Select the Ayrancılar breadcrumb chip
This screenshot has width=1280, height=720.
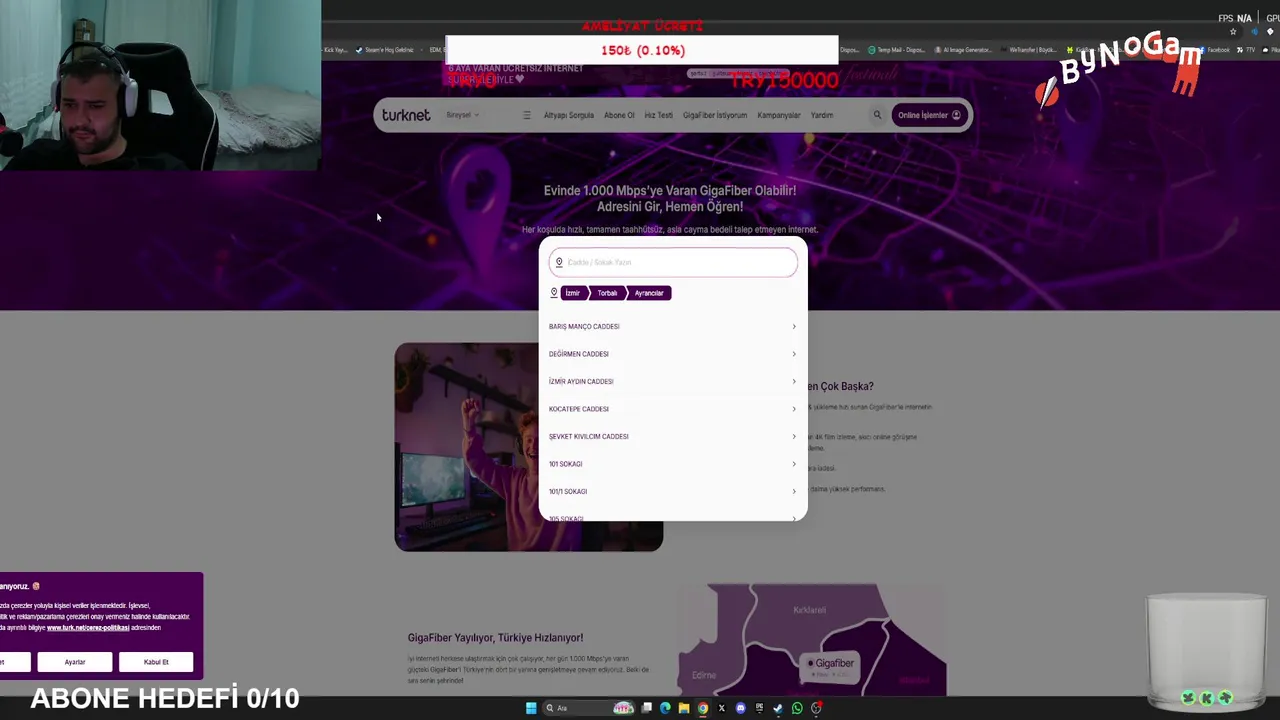(x=649, y=293)
